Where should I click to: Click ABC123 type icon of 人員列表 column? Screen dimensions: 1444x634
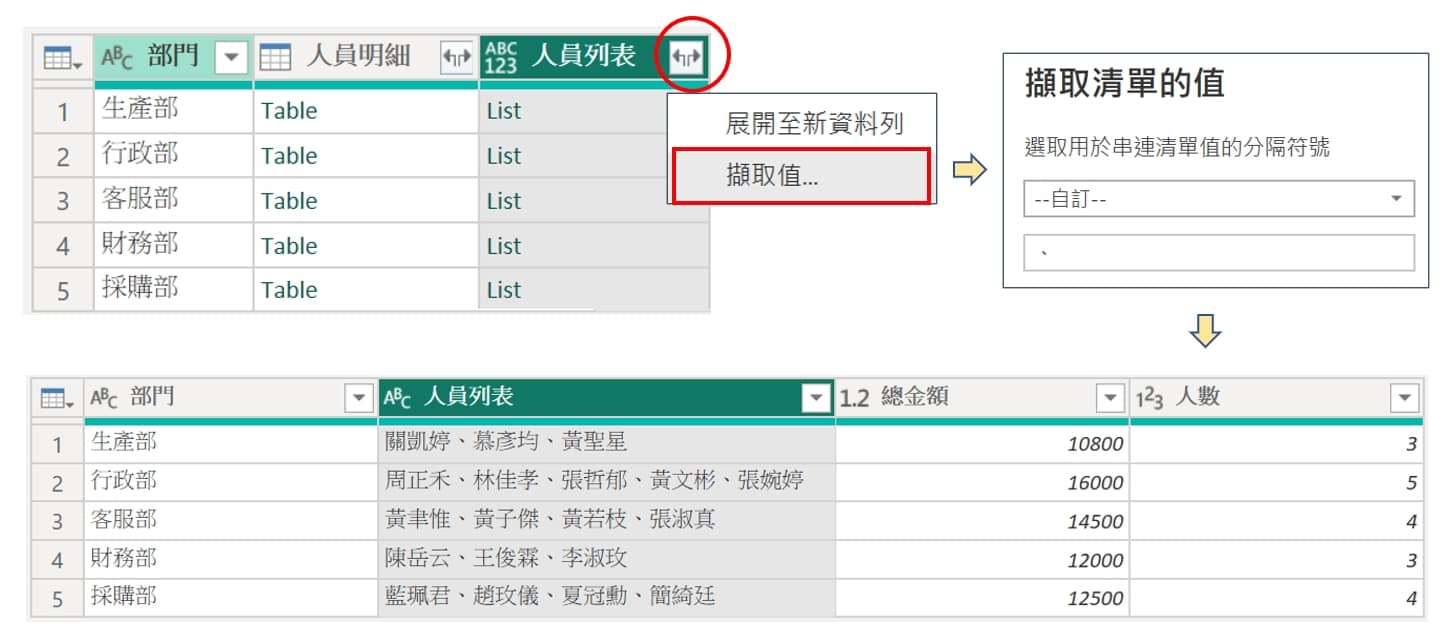[x=501, y=58]
